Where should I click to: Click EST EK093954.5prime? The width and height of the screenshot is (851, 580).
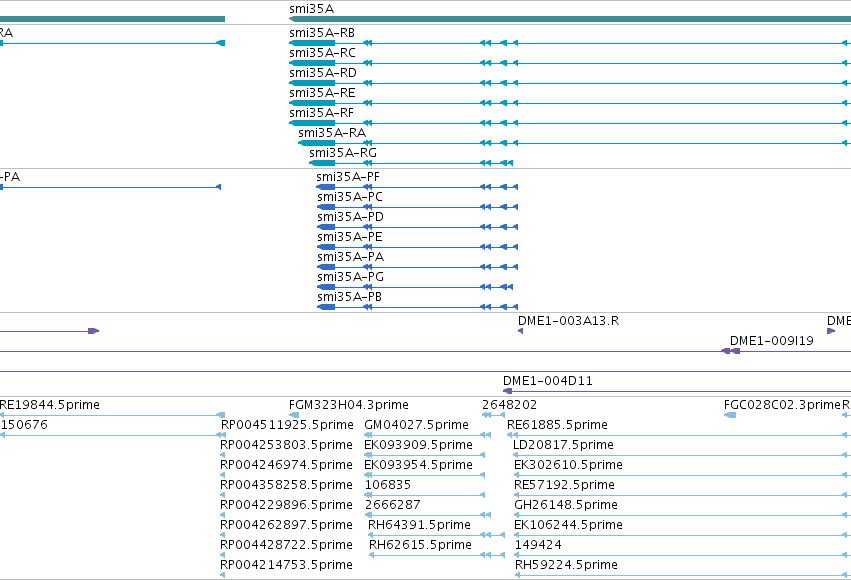click(x=418, y=465)
